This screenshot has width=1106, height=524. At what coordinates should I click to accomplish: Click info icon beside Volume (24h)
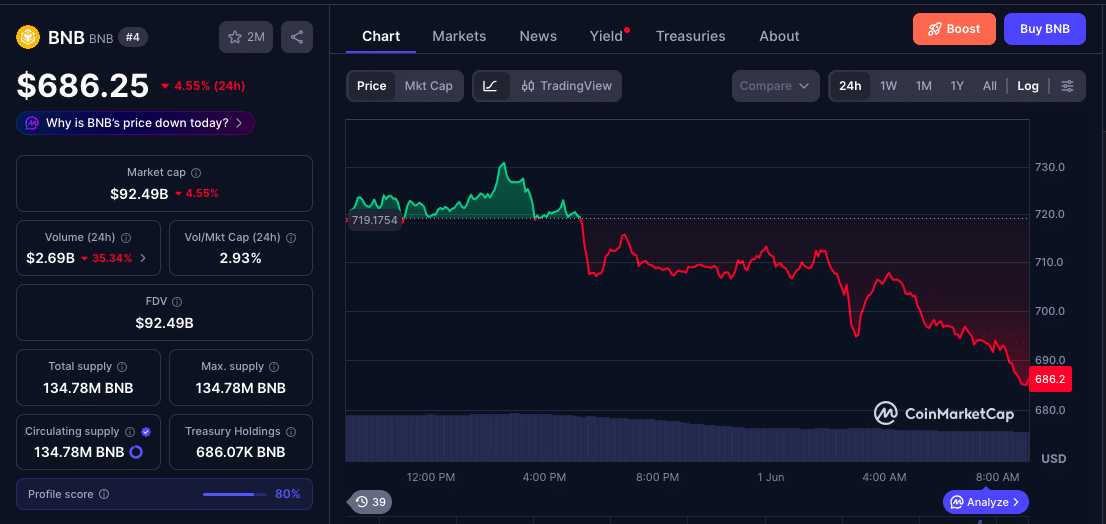(x=126, y=238)
